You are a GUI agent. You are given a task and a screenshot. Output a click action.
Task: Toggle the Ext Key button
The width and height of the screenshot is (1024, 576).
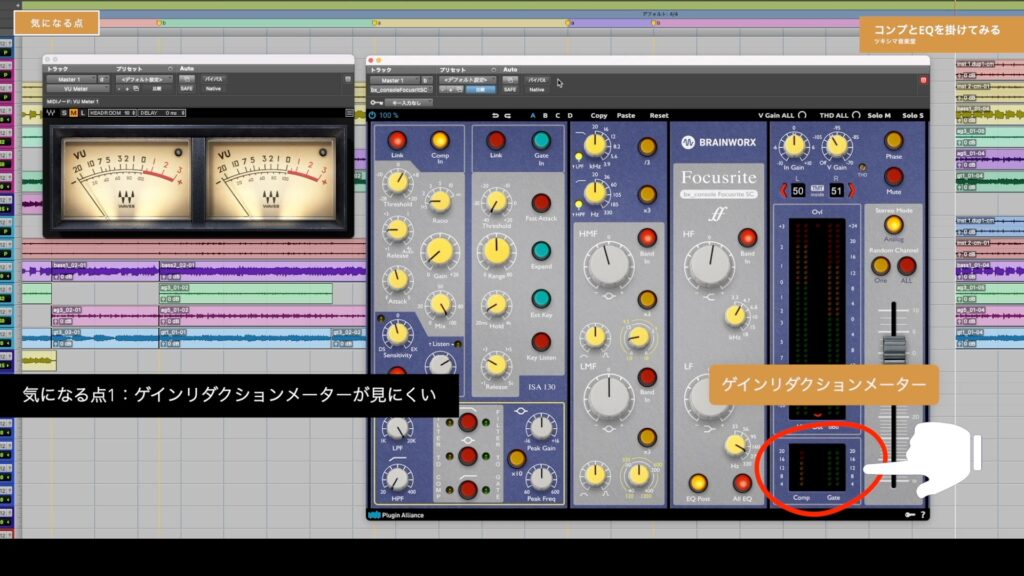541,298
